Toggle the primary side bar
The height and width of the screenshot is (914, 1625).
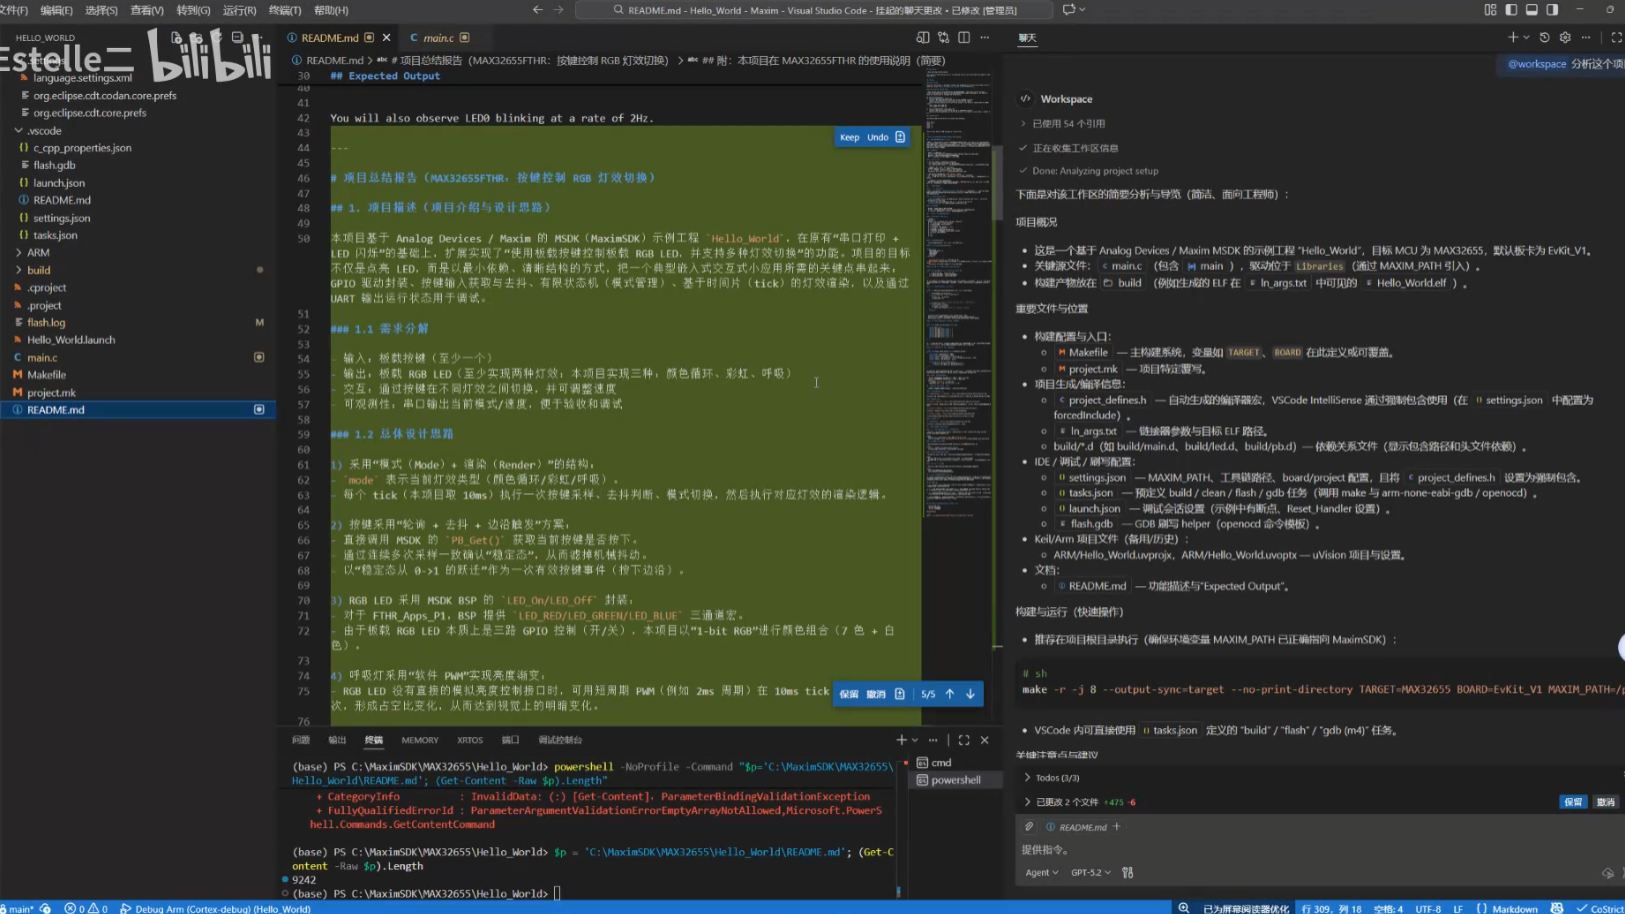(1511, 10)
